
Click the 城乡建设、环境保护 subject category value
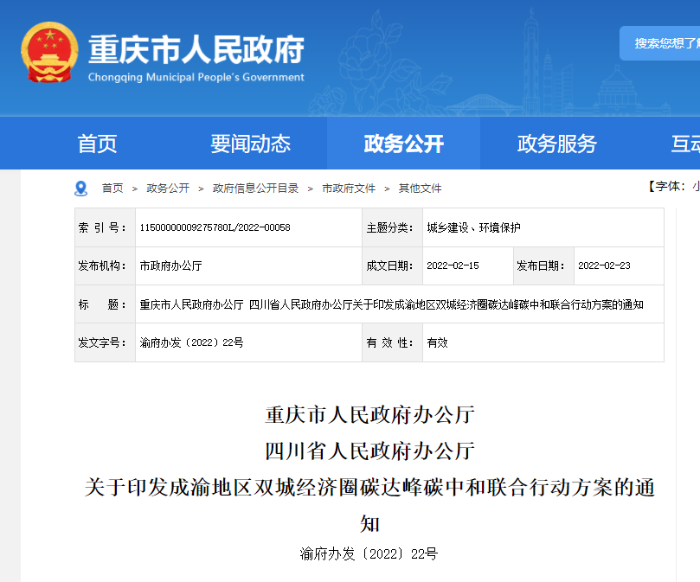473,228
